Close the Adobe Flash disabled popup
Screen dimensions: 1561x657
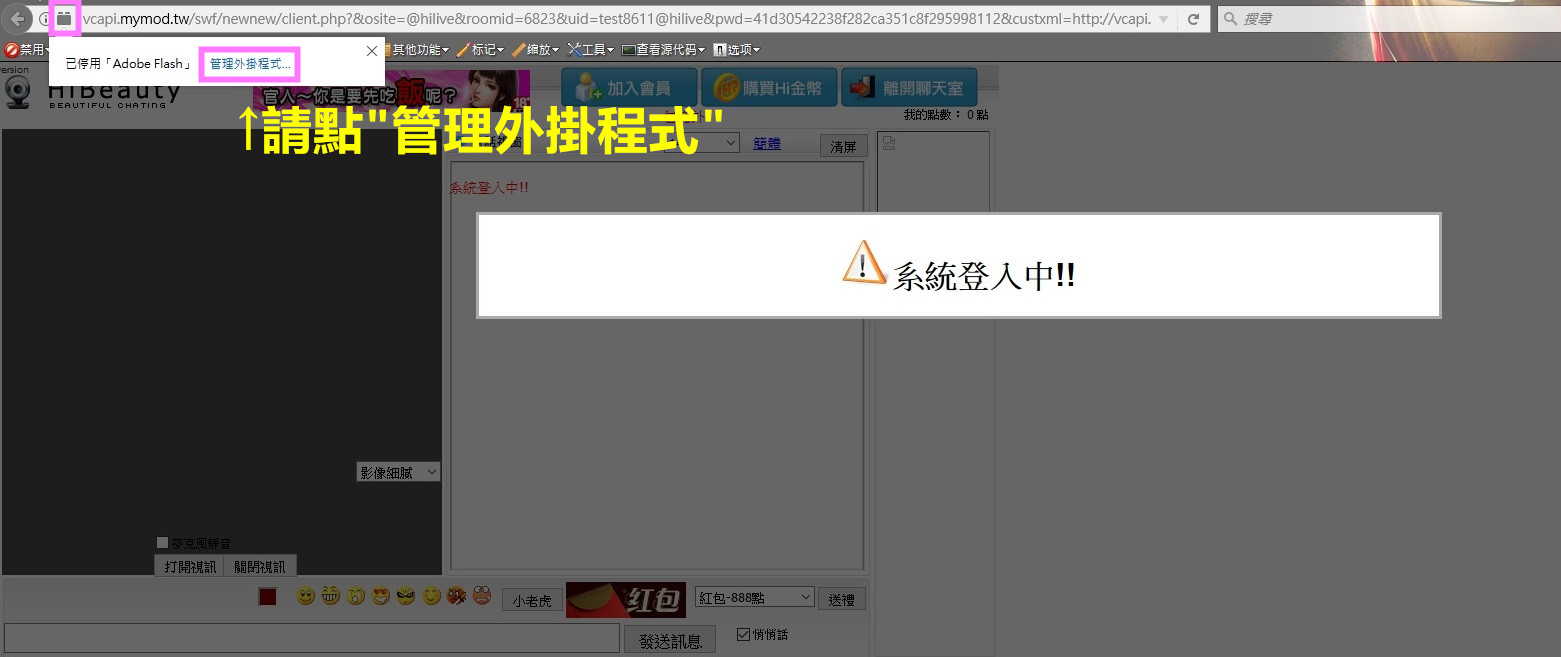click(x=372, y=50)
